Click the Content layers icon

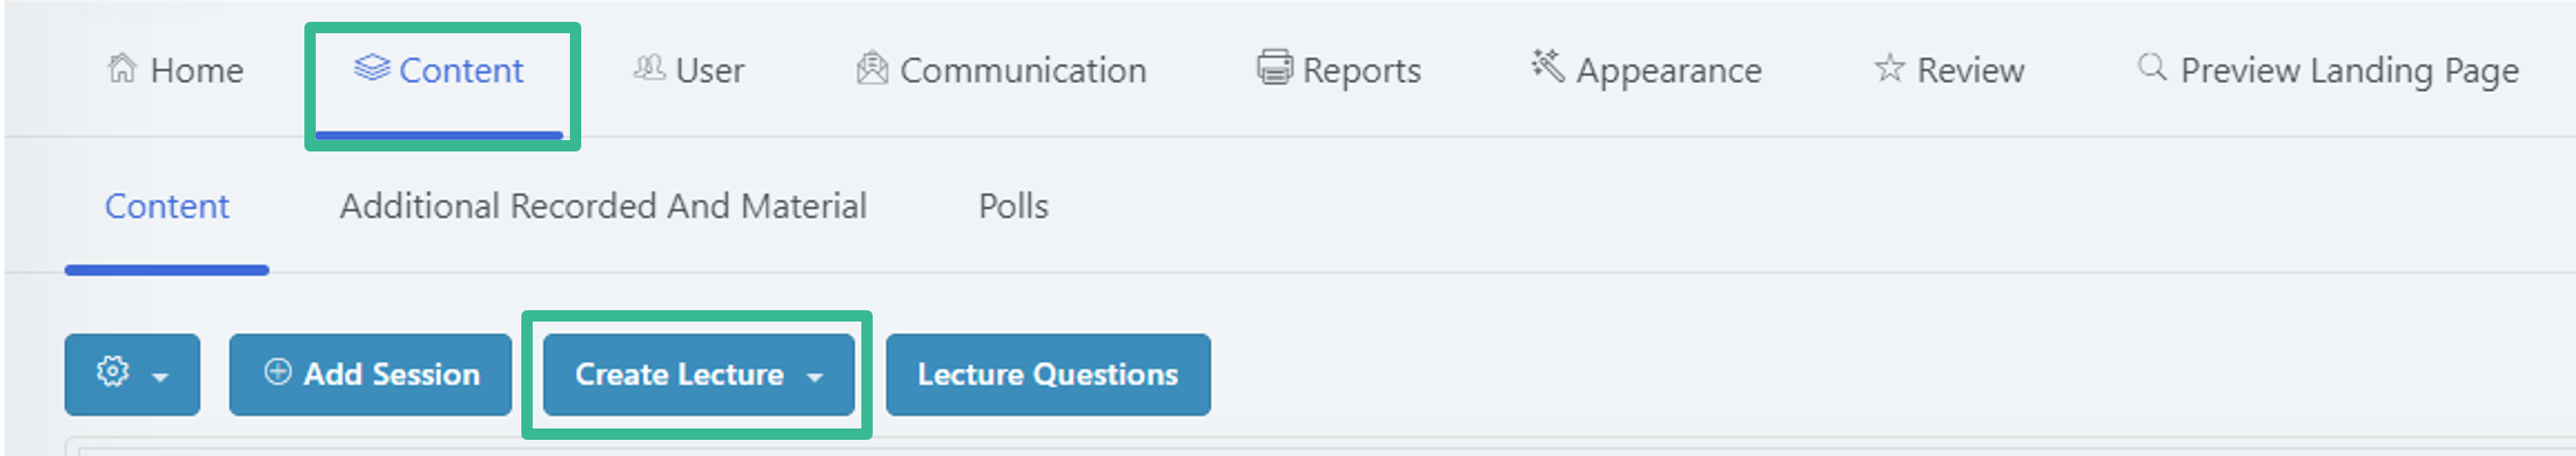pos(372,68)
